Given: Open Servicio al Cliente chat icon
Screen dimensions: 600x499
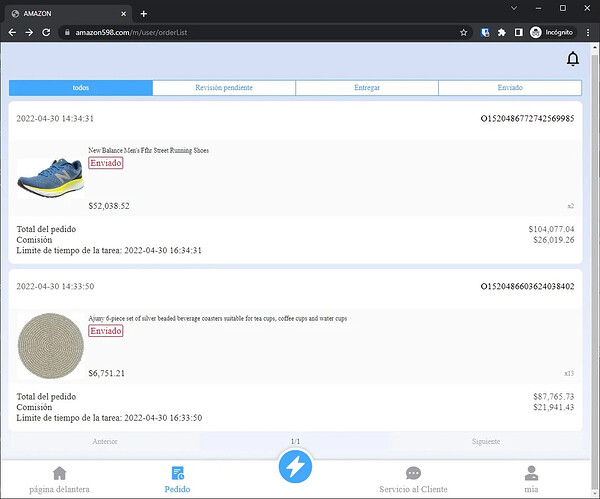Looking at the screenshot, I should (x=413, y=473).
